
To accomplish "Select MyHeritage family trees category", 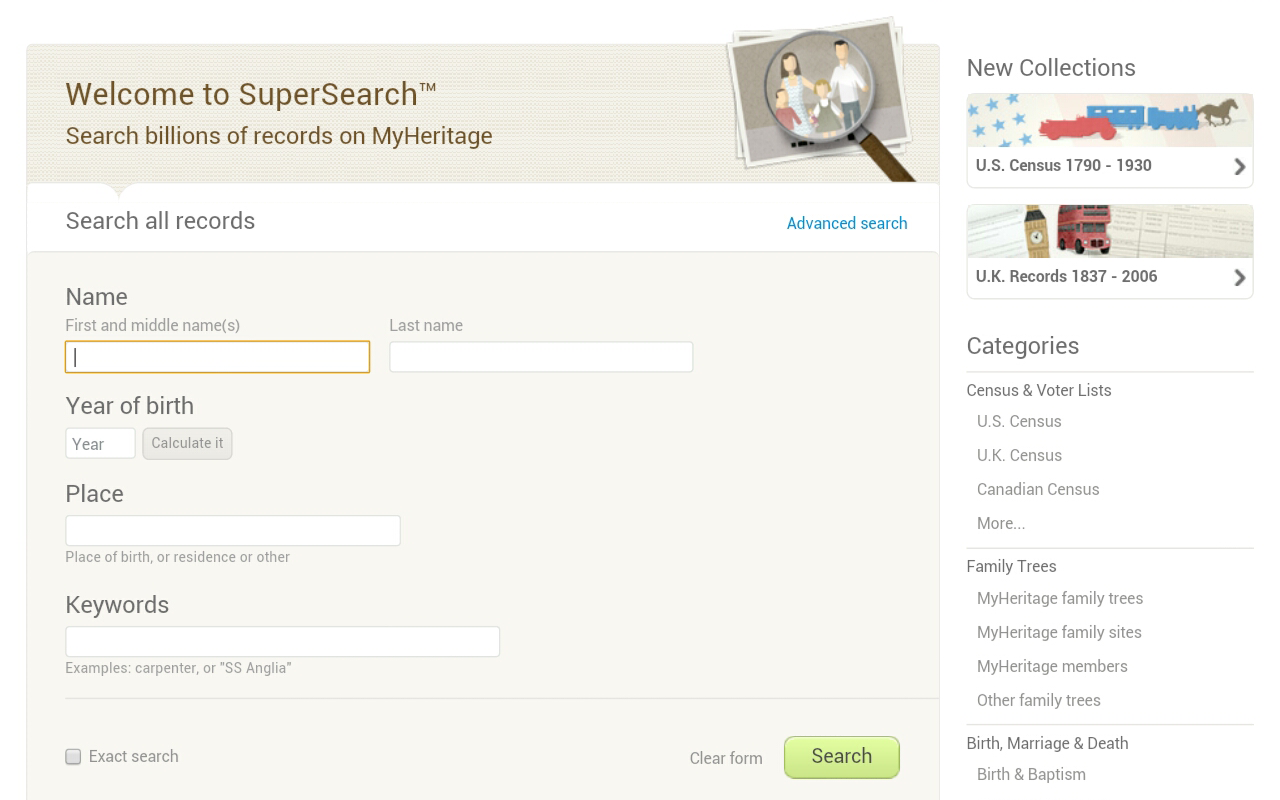I will coord(1059,598).
